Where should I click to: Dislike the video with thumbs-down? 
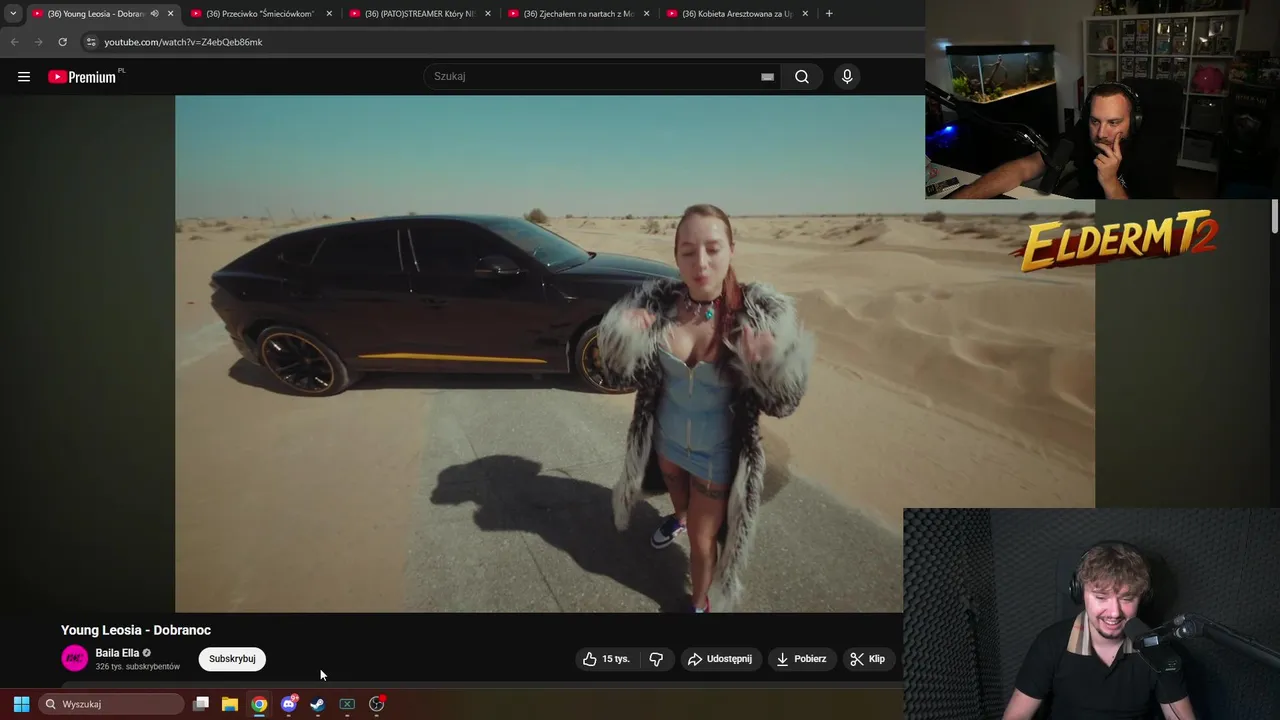(x=657, y=659)
